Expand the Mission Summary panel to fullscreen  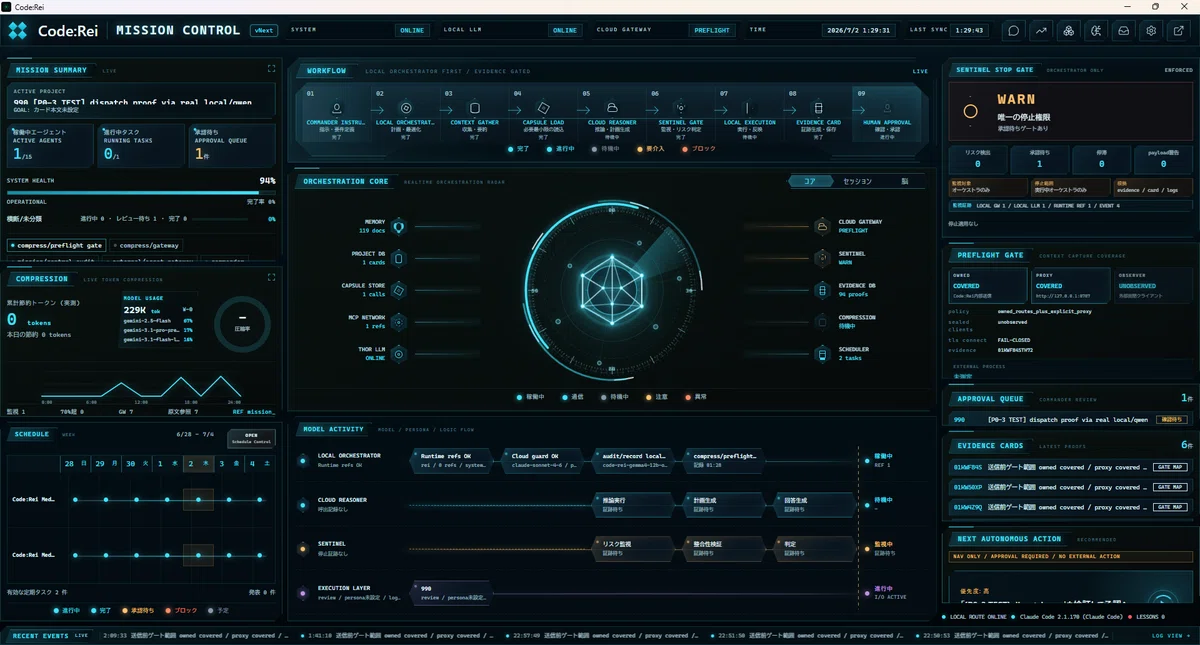tap(271, 69)
